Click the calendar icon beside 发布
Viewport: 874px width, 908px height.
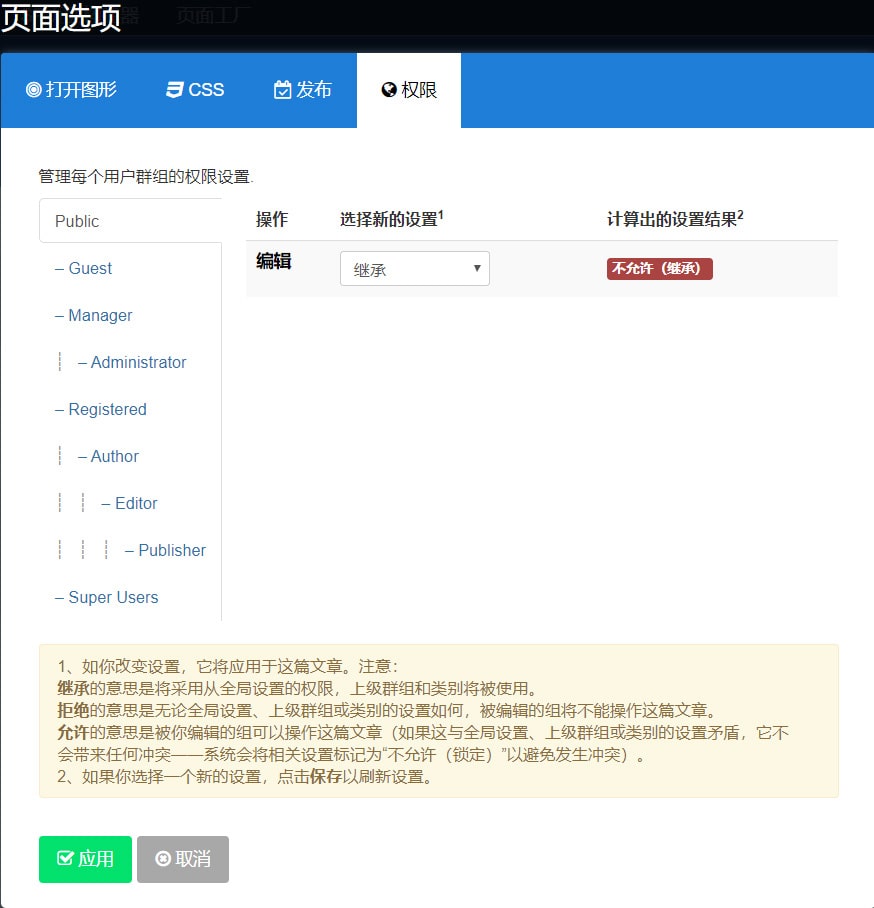[x=282, y=90]
